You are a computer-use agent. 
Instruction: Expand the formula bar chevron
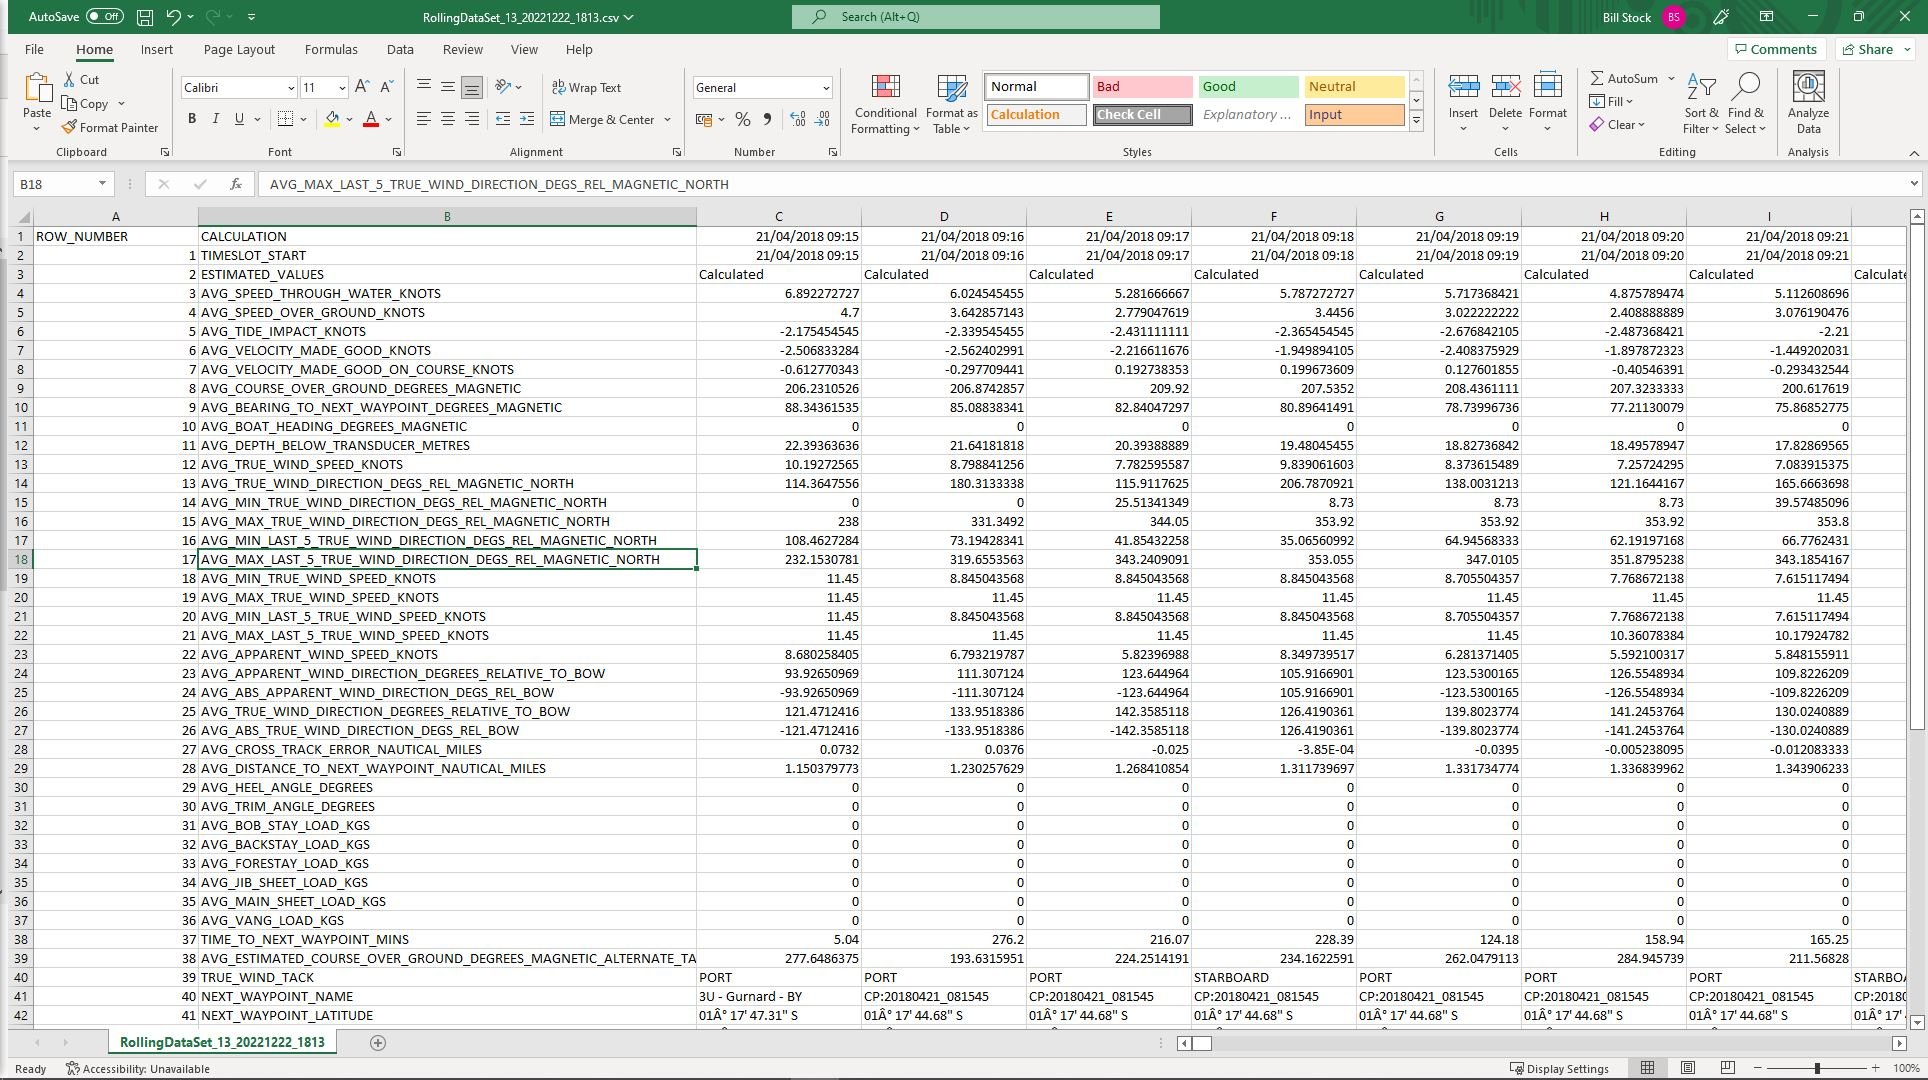(x=1913, y=184)
